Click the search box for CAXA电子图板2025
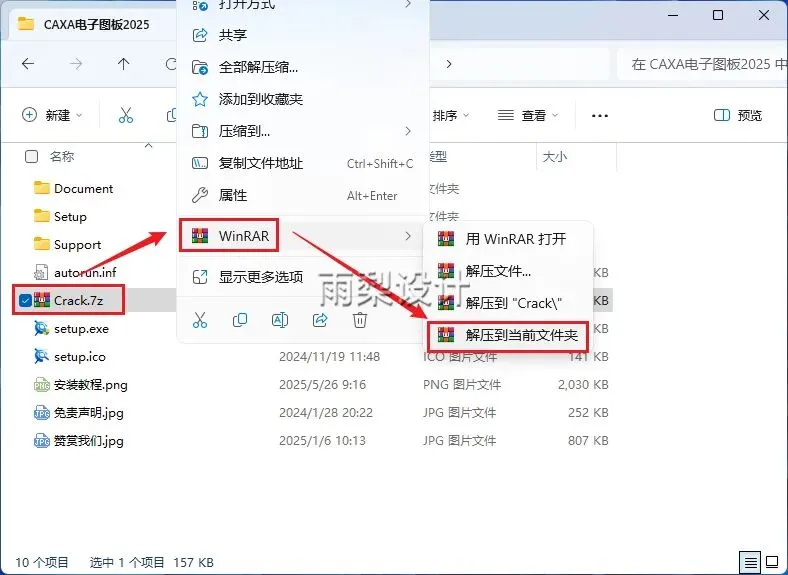788x575 pixels. [x=703, y=64]
